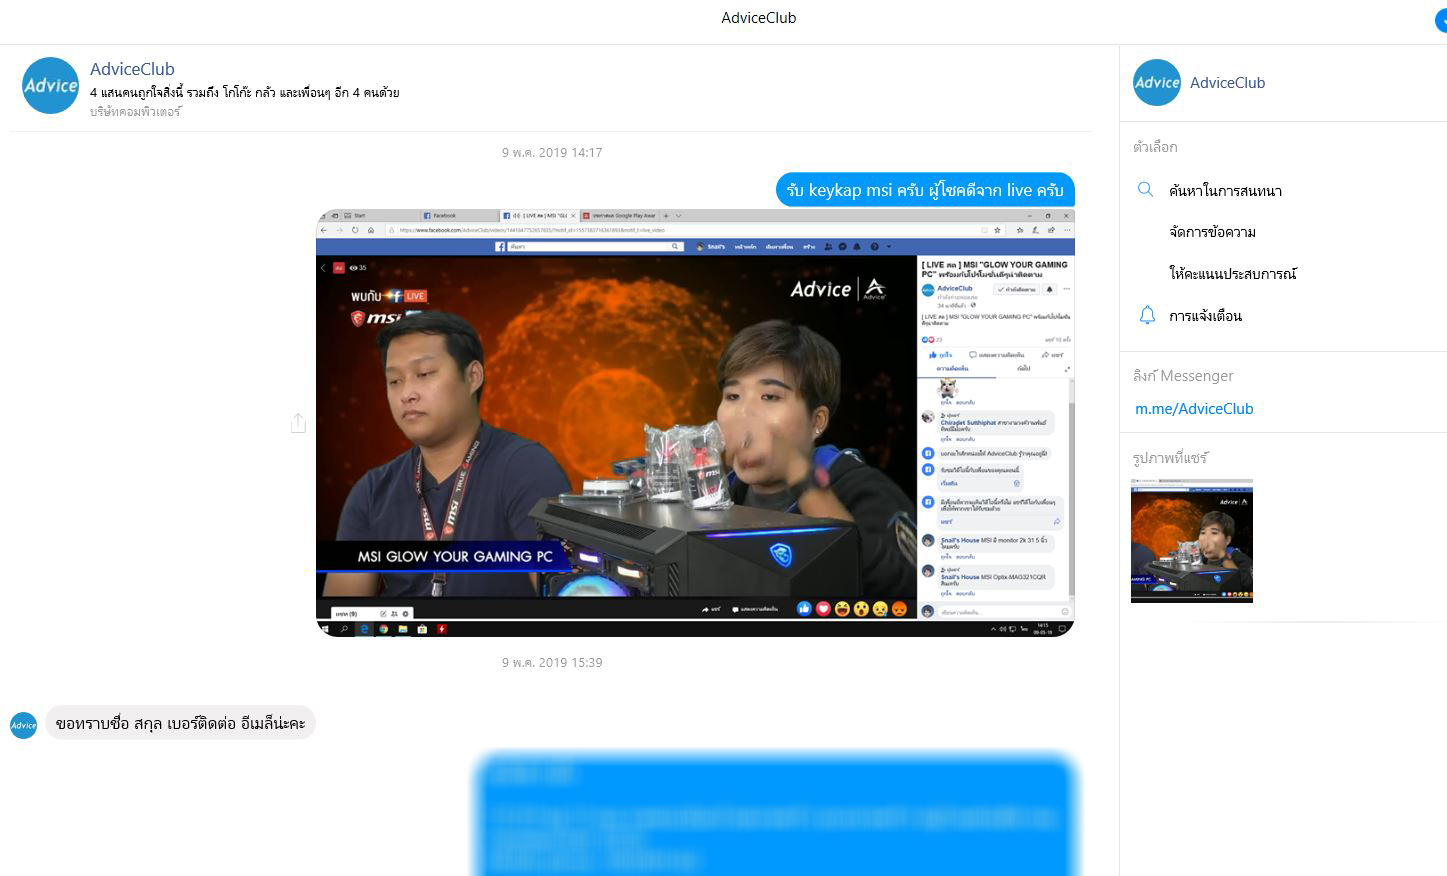The image size is (1447, 876).
Task: Open the large AdviceClub avatar in conversation header
Action: [51, 86]
